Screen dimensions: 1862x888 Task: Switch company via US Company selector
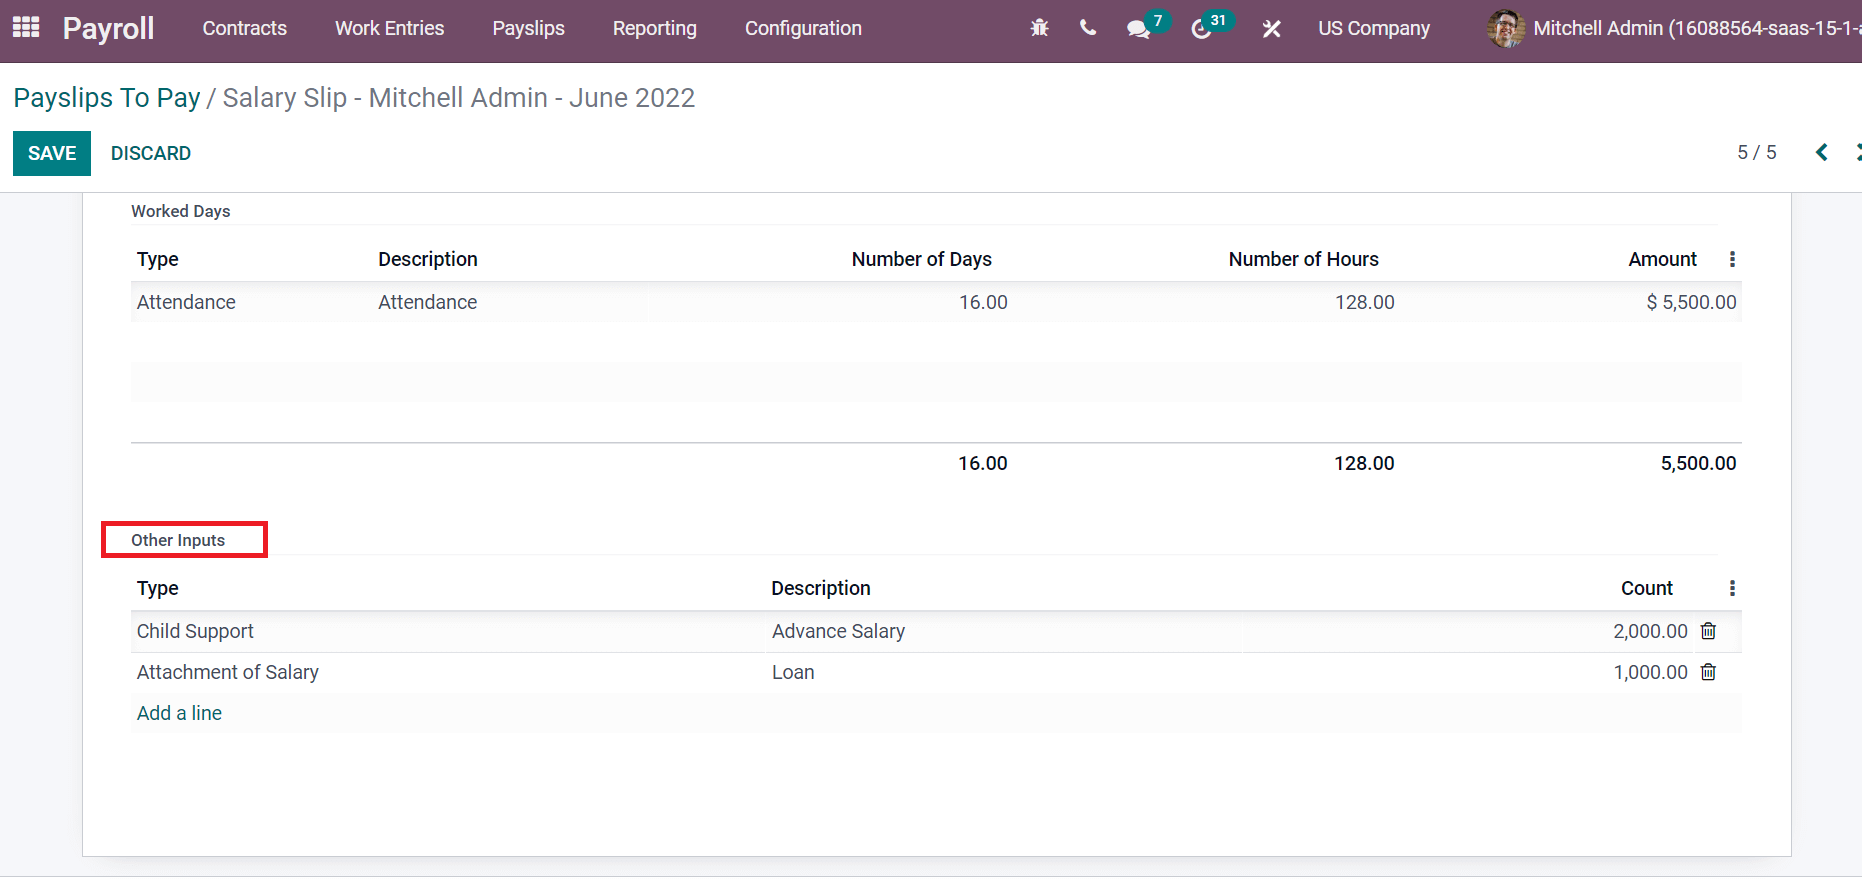click(x=1374, y=28)
